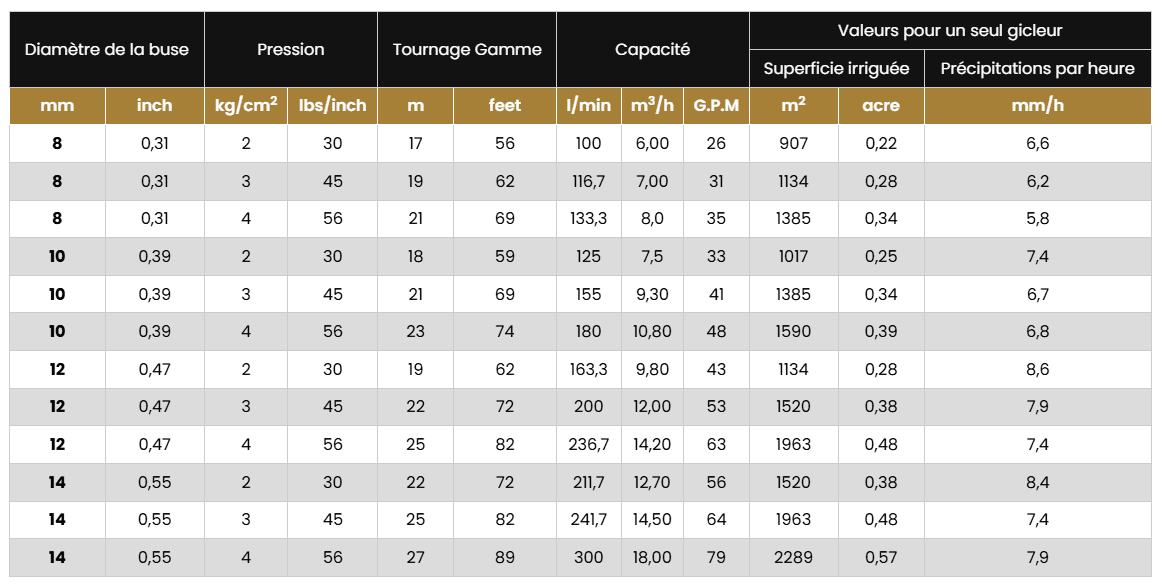This screenshot has height=586, width=1162.
Task: Select the "acre" column header
Action: click(881, 105)
